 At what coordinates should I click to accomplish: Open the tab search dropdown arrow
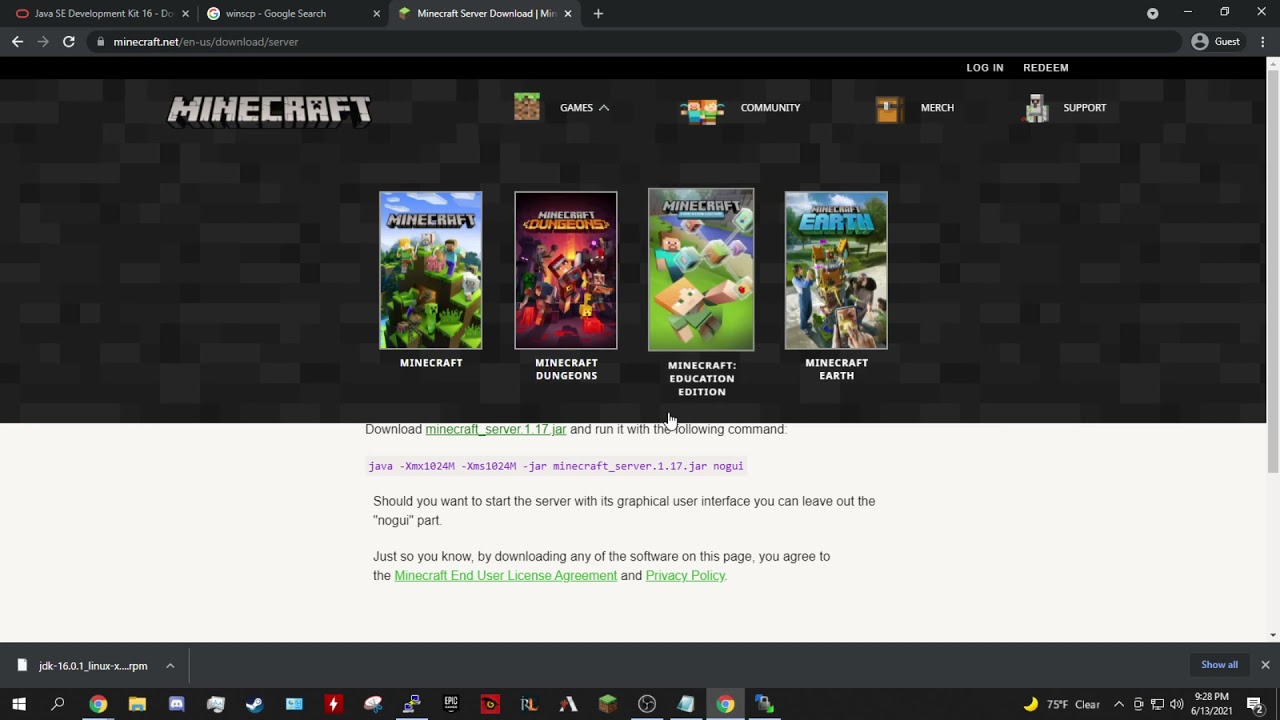click(x=1152, y=14)
